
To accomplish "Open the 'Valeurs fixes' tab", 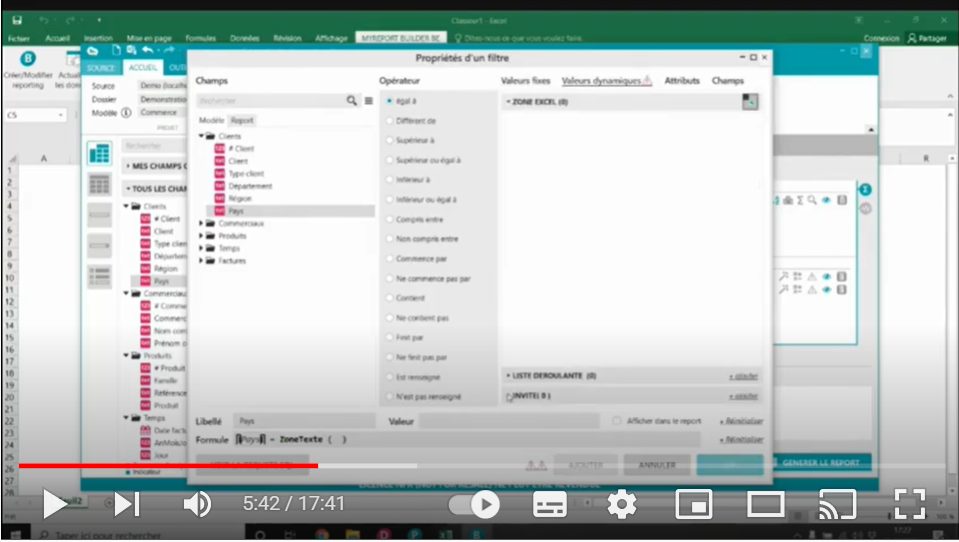I will (x=525, y=80).
